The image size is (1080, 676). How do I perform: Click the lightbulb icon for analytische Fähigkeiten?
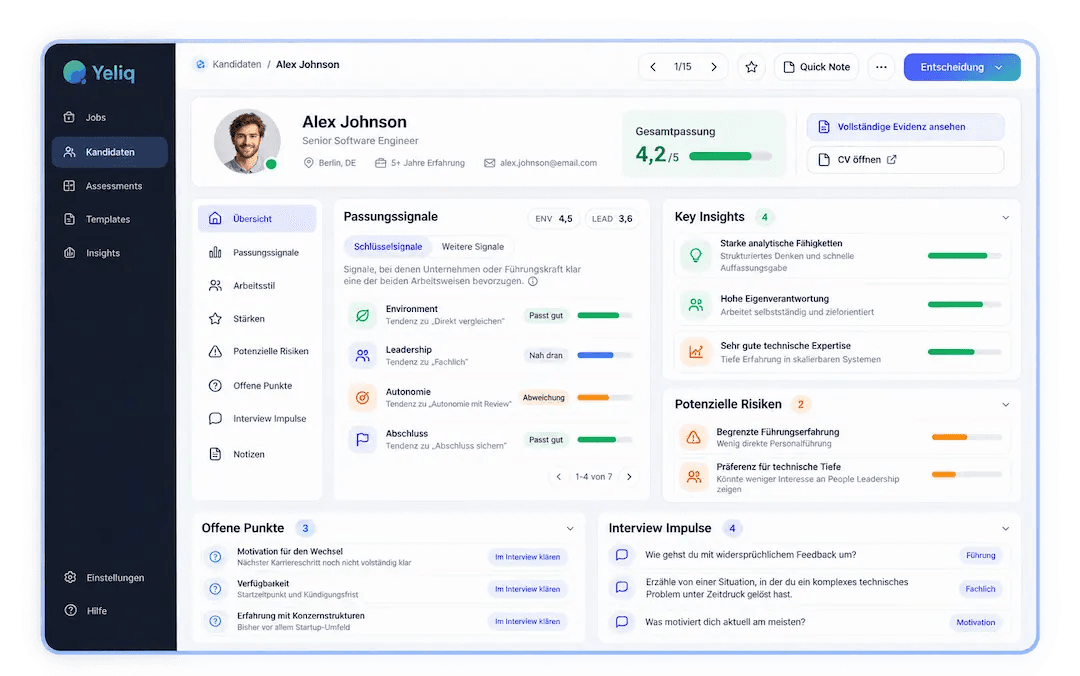696,256
